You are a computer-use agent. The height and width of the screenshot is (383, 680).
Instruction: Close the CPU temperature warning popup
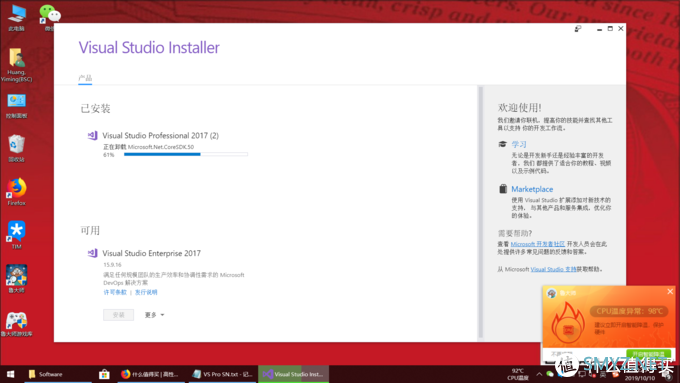670,291
